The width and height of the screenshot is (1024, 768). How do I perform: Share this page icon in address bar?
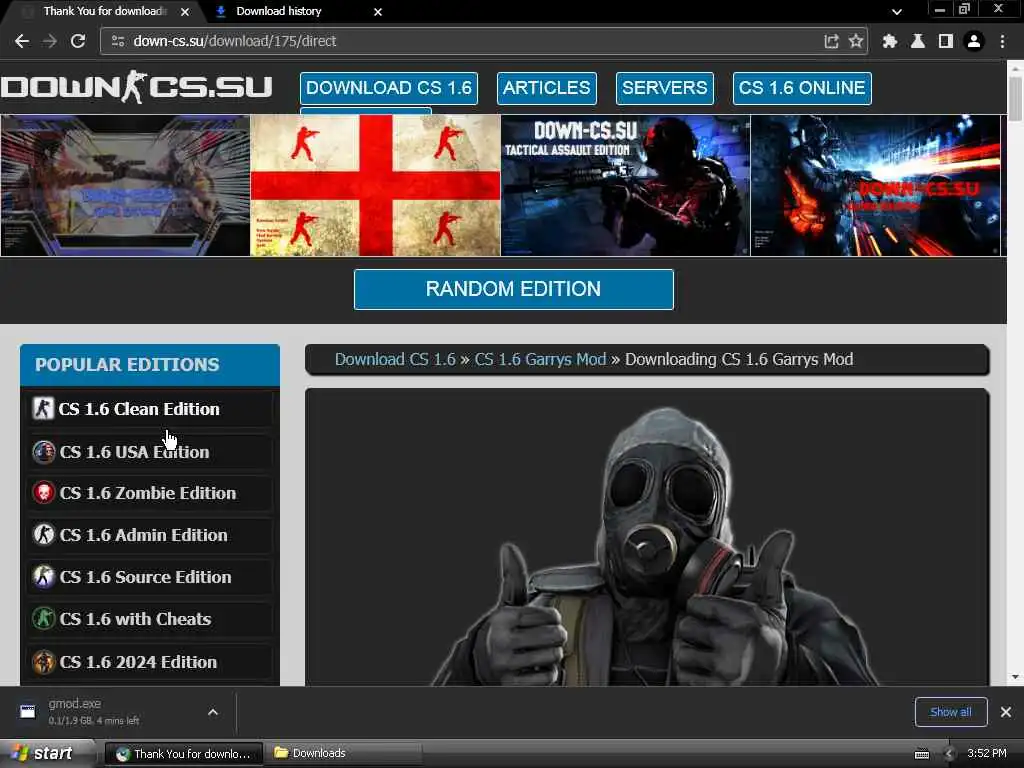click(x=831, y=41)
